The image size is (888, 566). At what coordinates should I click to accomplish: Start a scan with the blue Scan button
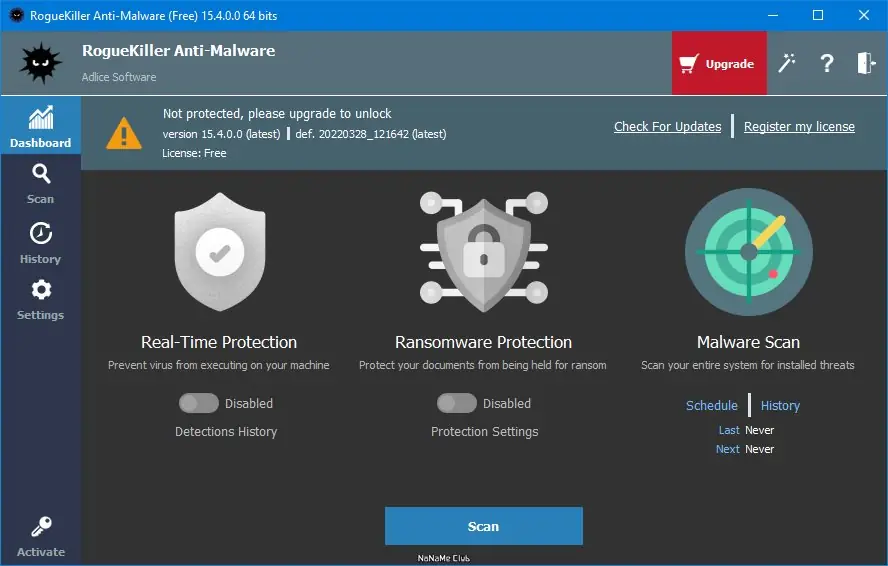pyautogui.click(x=483, y=526)
